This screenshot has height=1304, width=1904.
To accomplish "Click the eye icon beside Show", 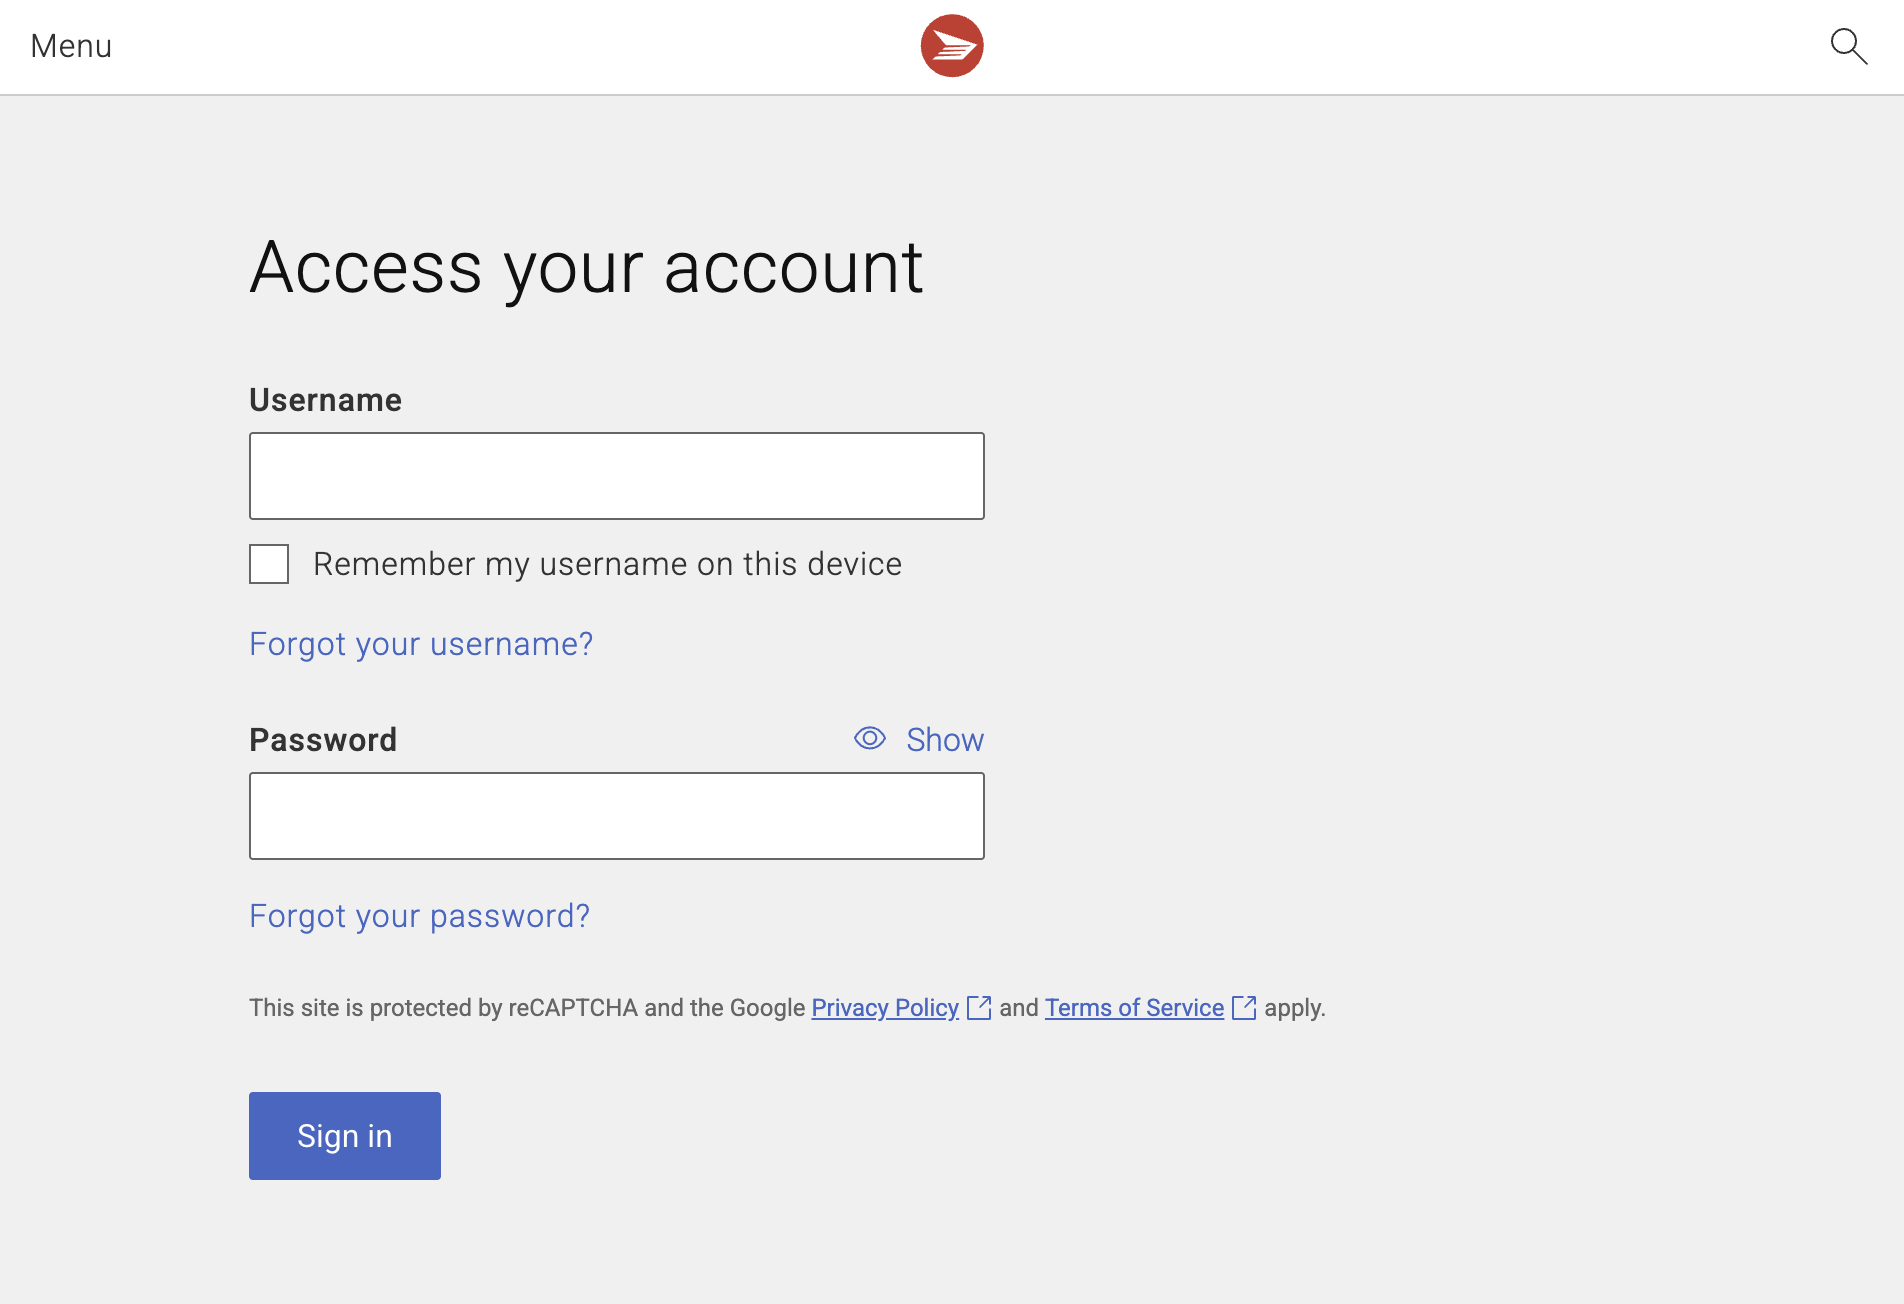I will coord(869,739).
